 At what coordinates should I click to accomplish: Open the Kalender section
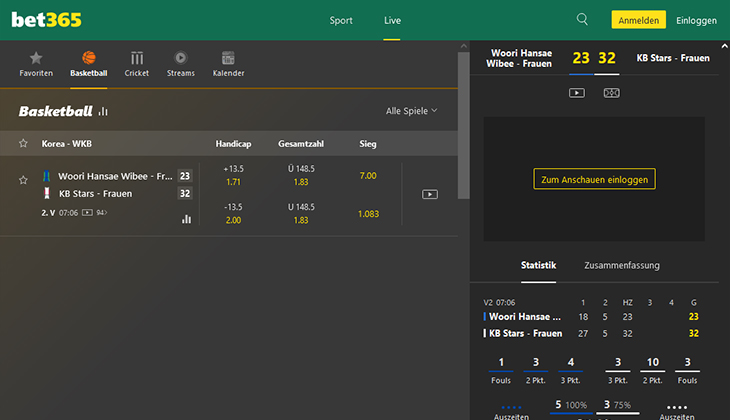pos(228,64)
